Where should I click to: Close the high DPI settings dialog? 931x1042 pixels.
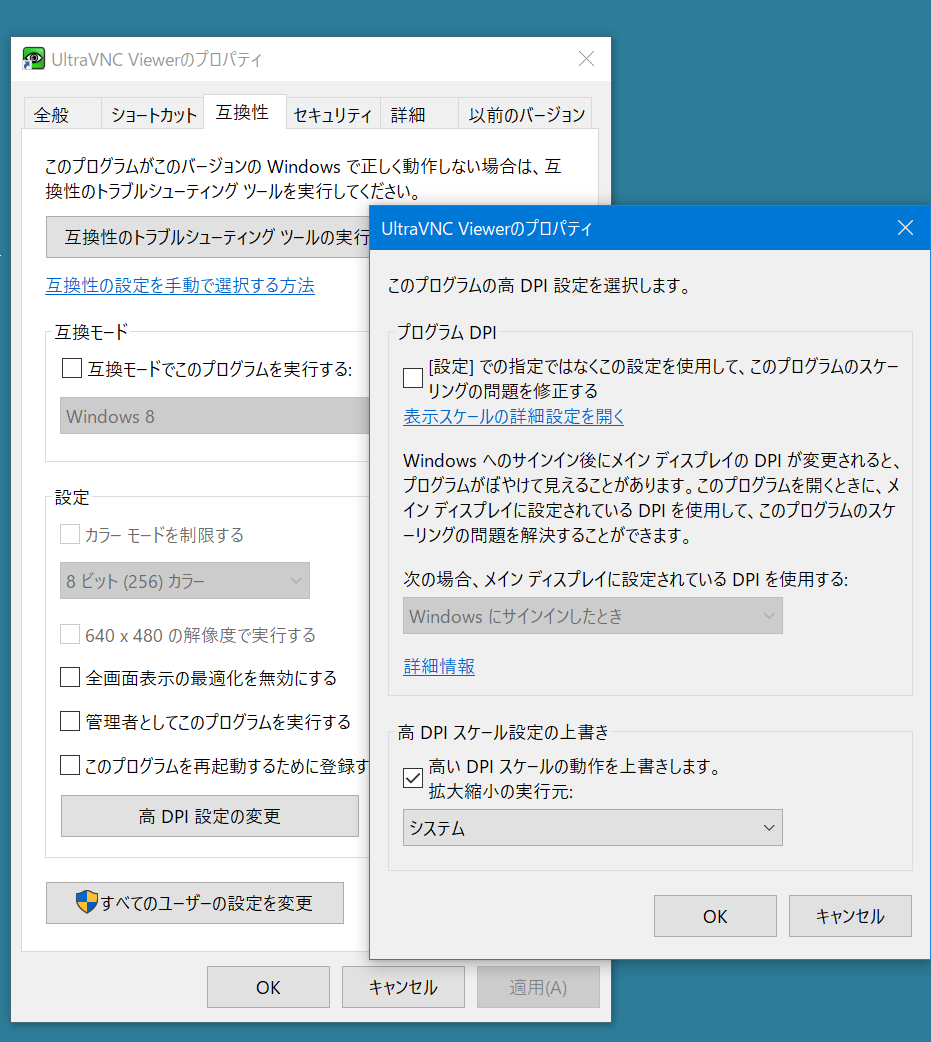click(905, 228)
